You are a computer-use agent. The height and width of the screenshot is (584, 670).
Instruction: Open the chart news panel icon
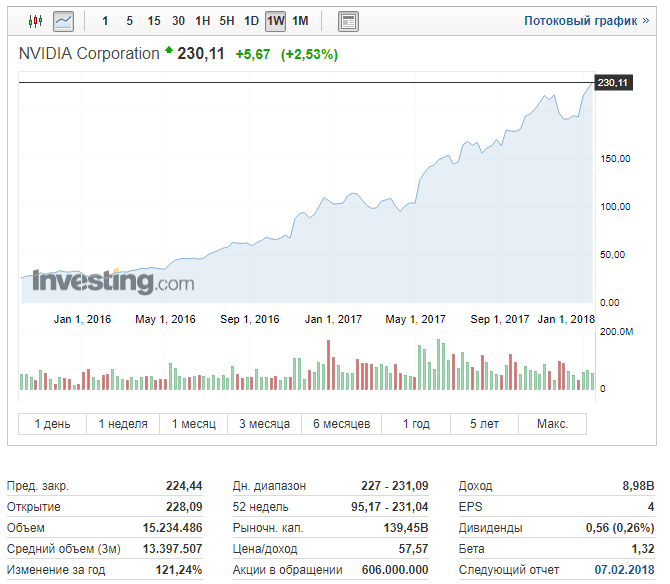[348, 21]
